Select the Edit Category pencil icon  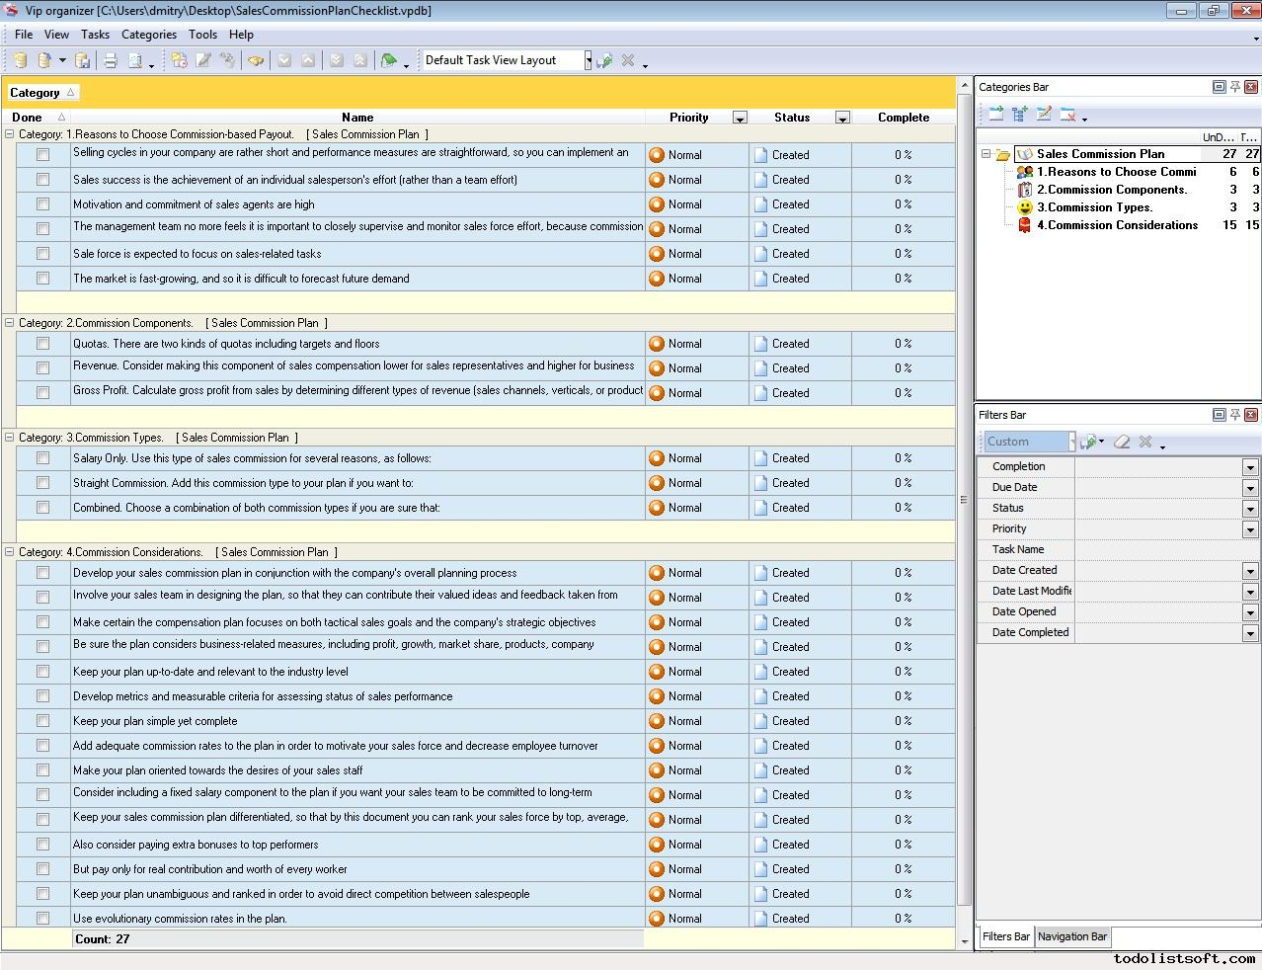click(x=1043, y=114)
